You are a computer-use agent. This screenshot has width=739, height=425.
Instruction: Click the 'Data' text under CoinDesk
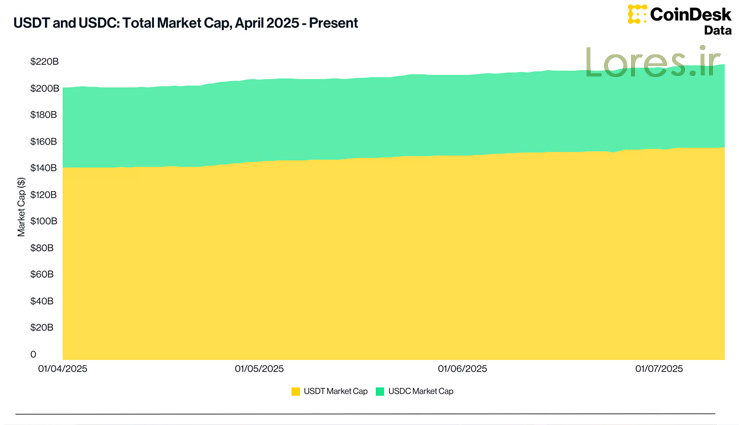pos(718,30)
